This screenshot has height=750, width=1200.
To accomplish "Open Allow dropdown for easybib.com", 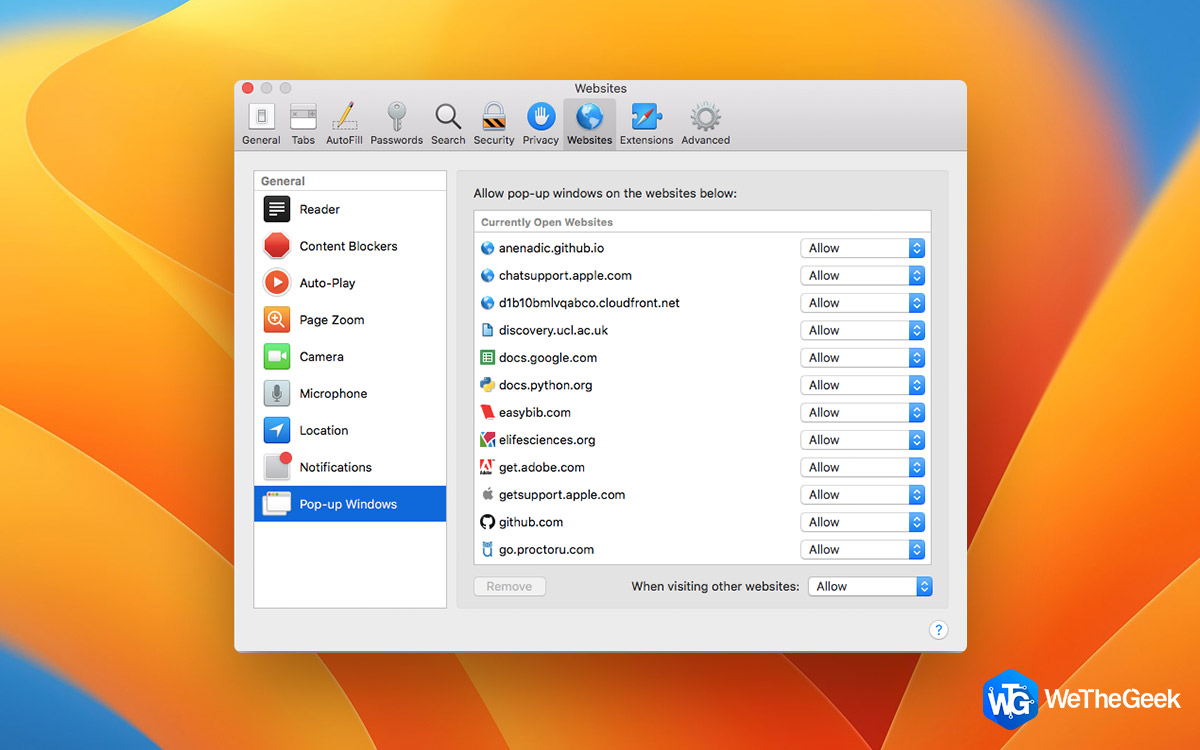I will point(863,412).
